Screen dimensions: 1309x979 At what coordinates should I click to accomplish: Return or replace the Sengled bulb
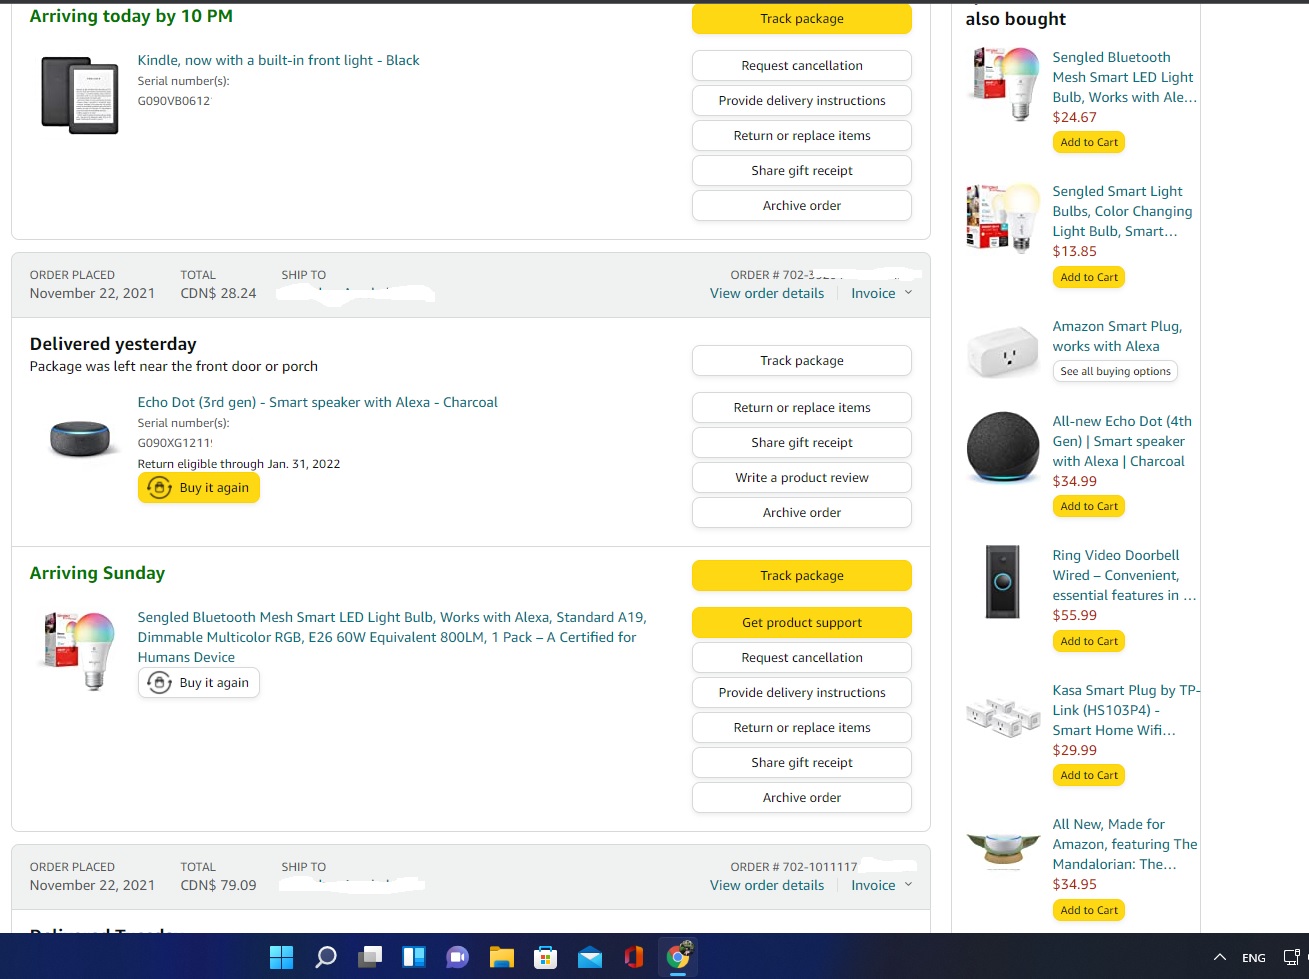click(802, 727)
